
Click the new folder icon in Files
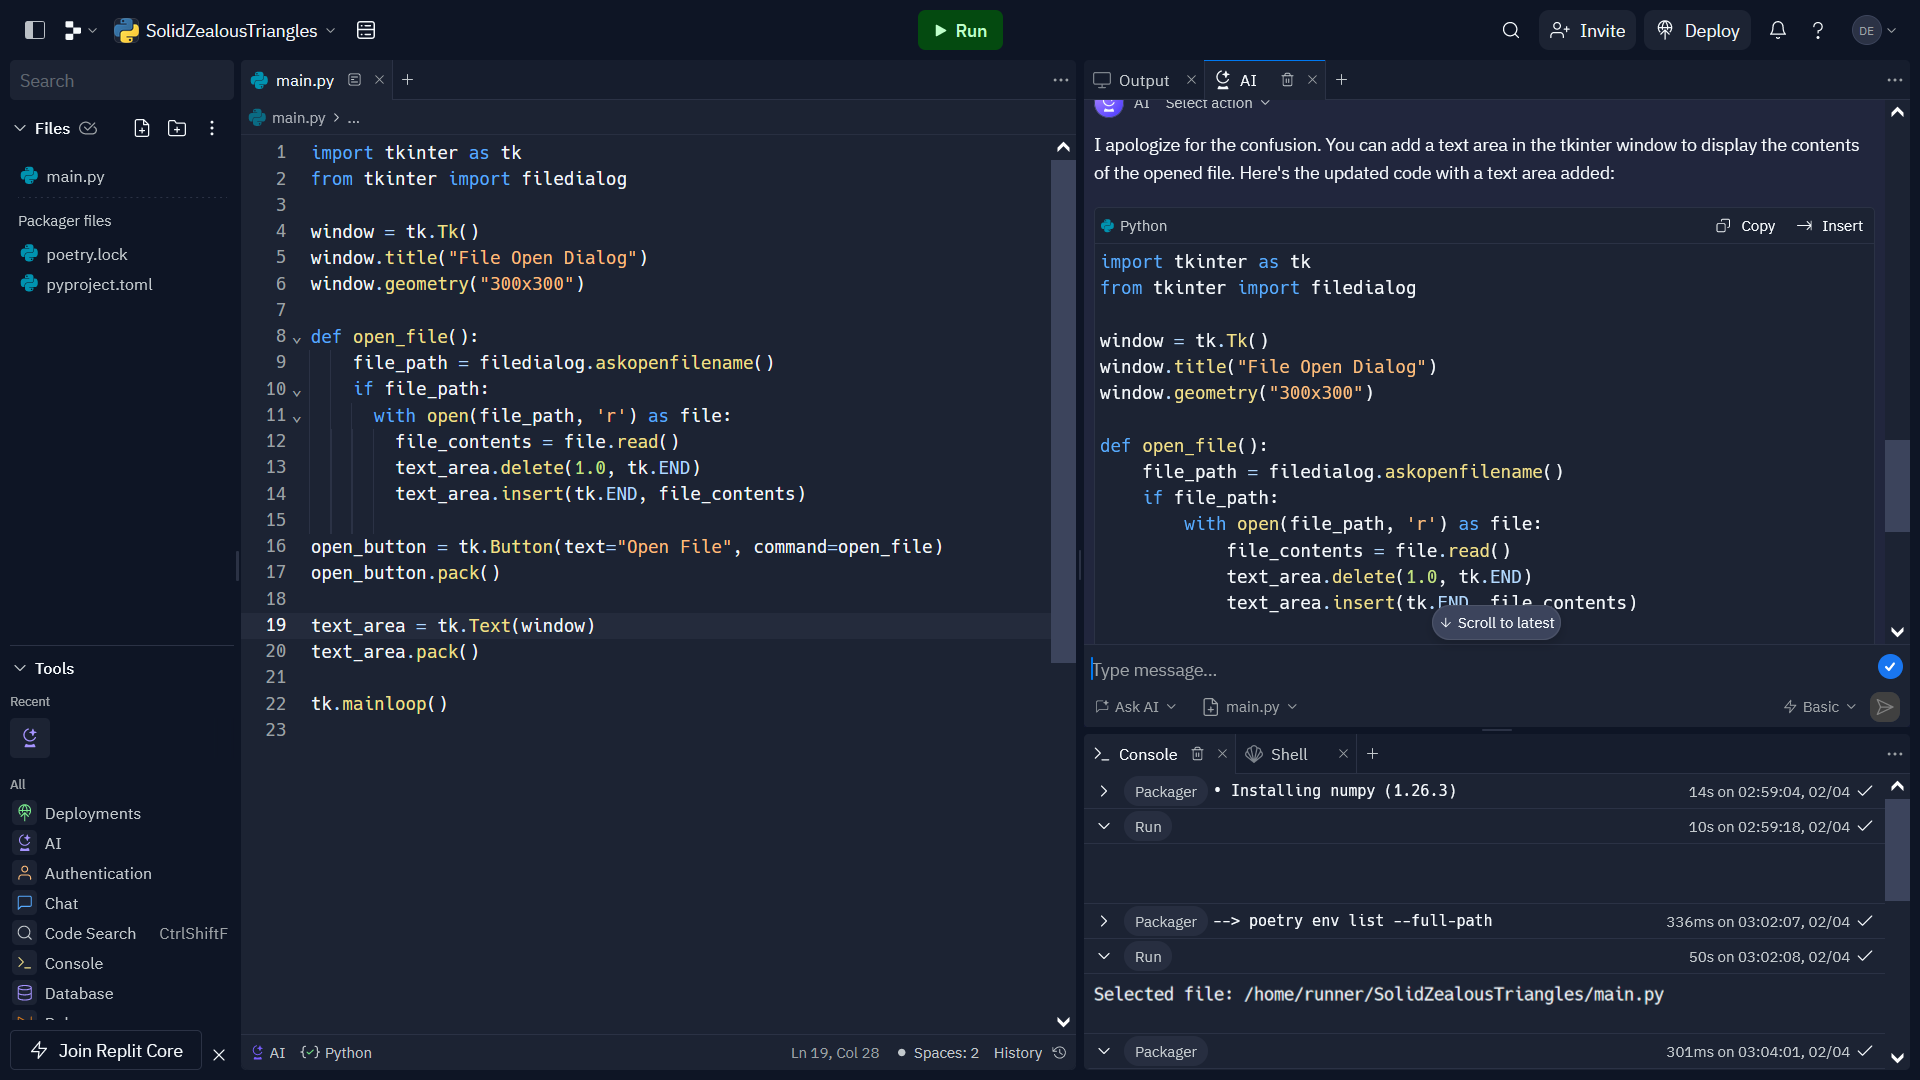pyautogui.click(x=177, y=128)
